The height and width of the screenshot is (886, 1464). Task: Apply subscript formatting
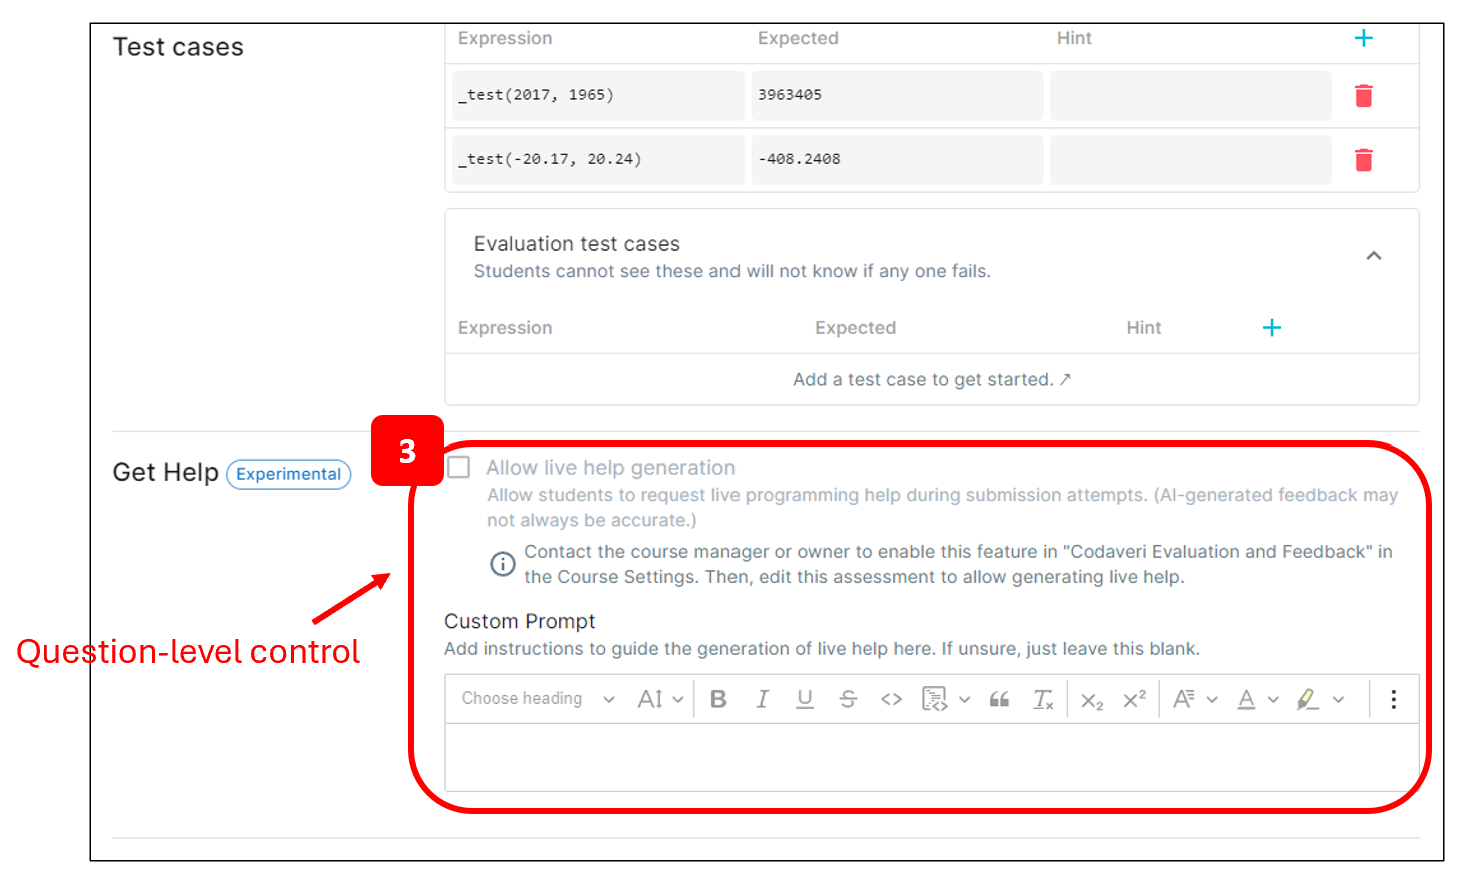click(1092, 699)
